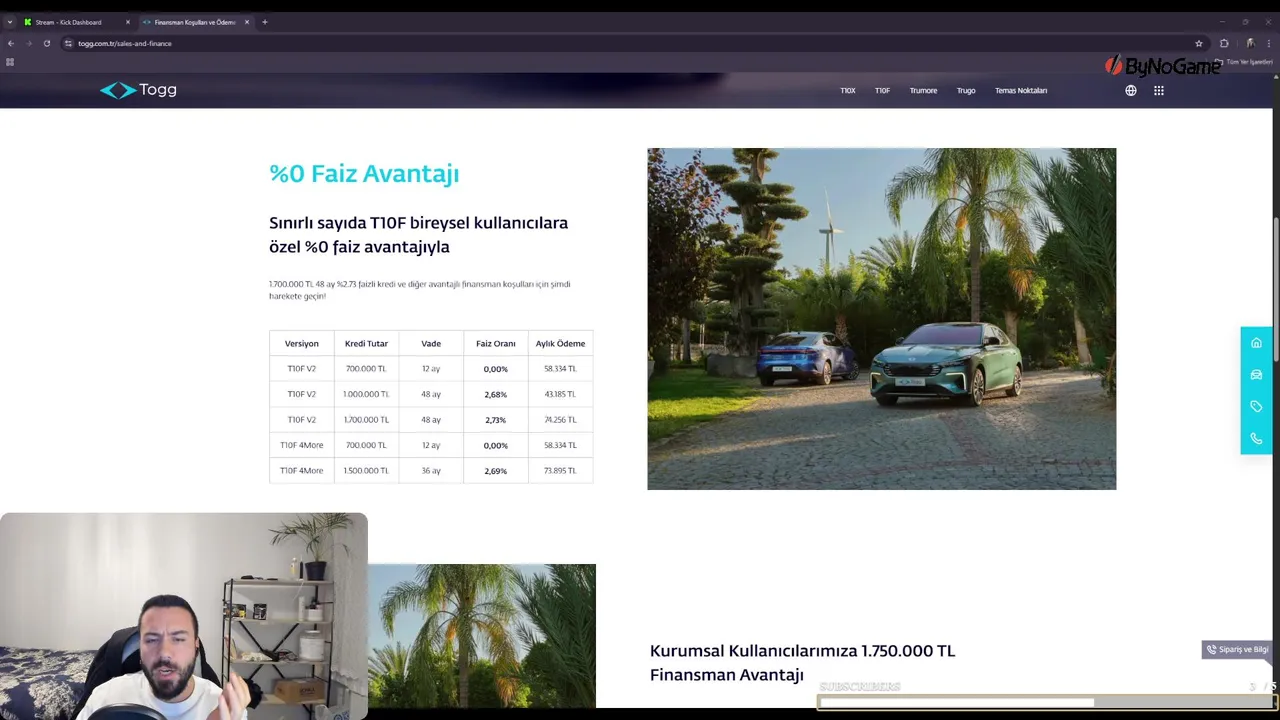Click the 1.700.000 TL credit cell
1280x720 pixels.
[x=366, y=420]
